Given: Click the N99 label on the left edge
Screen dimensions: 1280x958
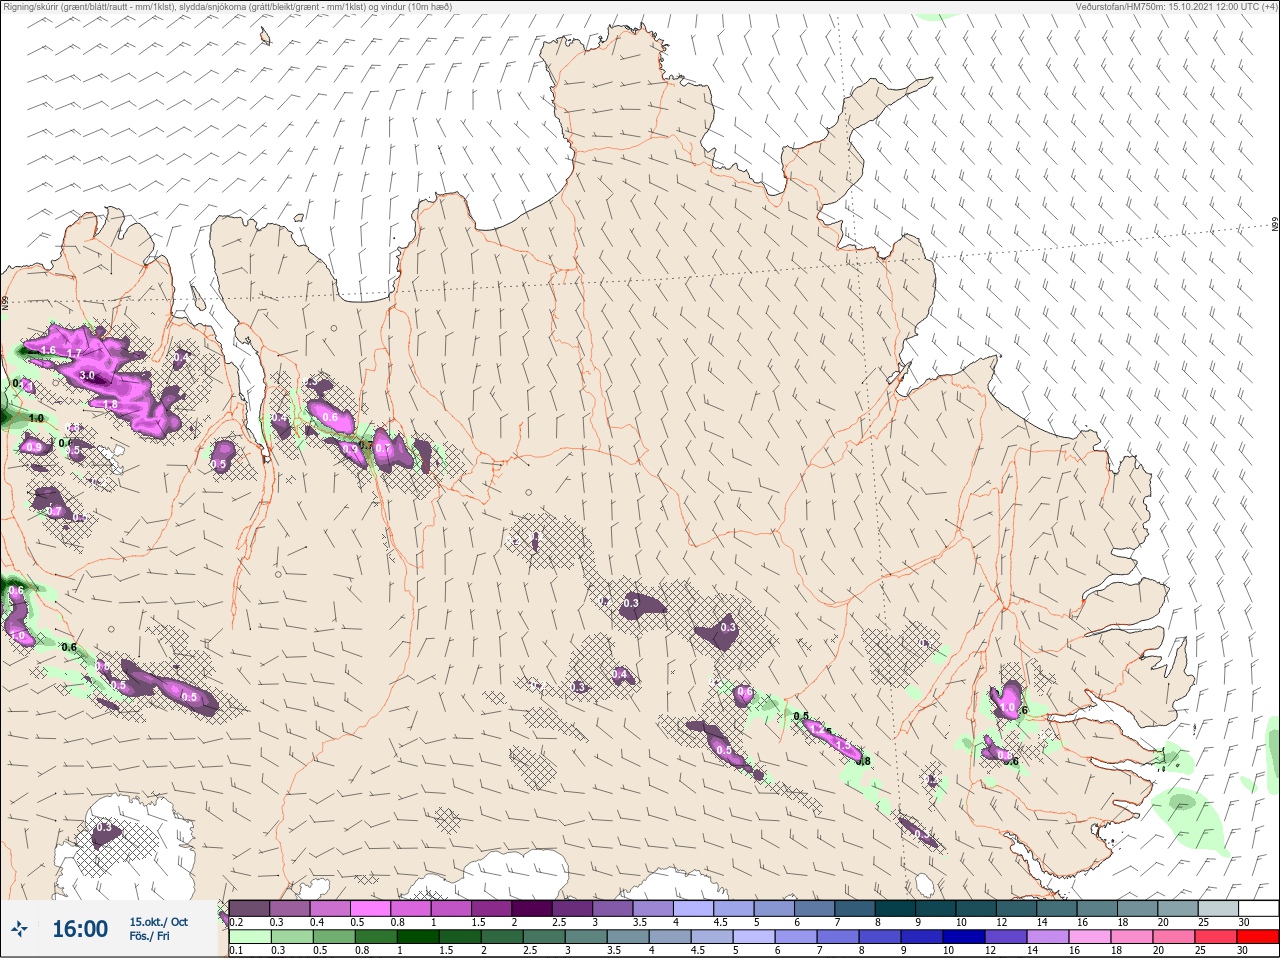Looking at the screenshot, I should point(5,301).
